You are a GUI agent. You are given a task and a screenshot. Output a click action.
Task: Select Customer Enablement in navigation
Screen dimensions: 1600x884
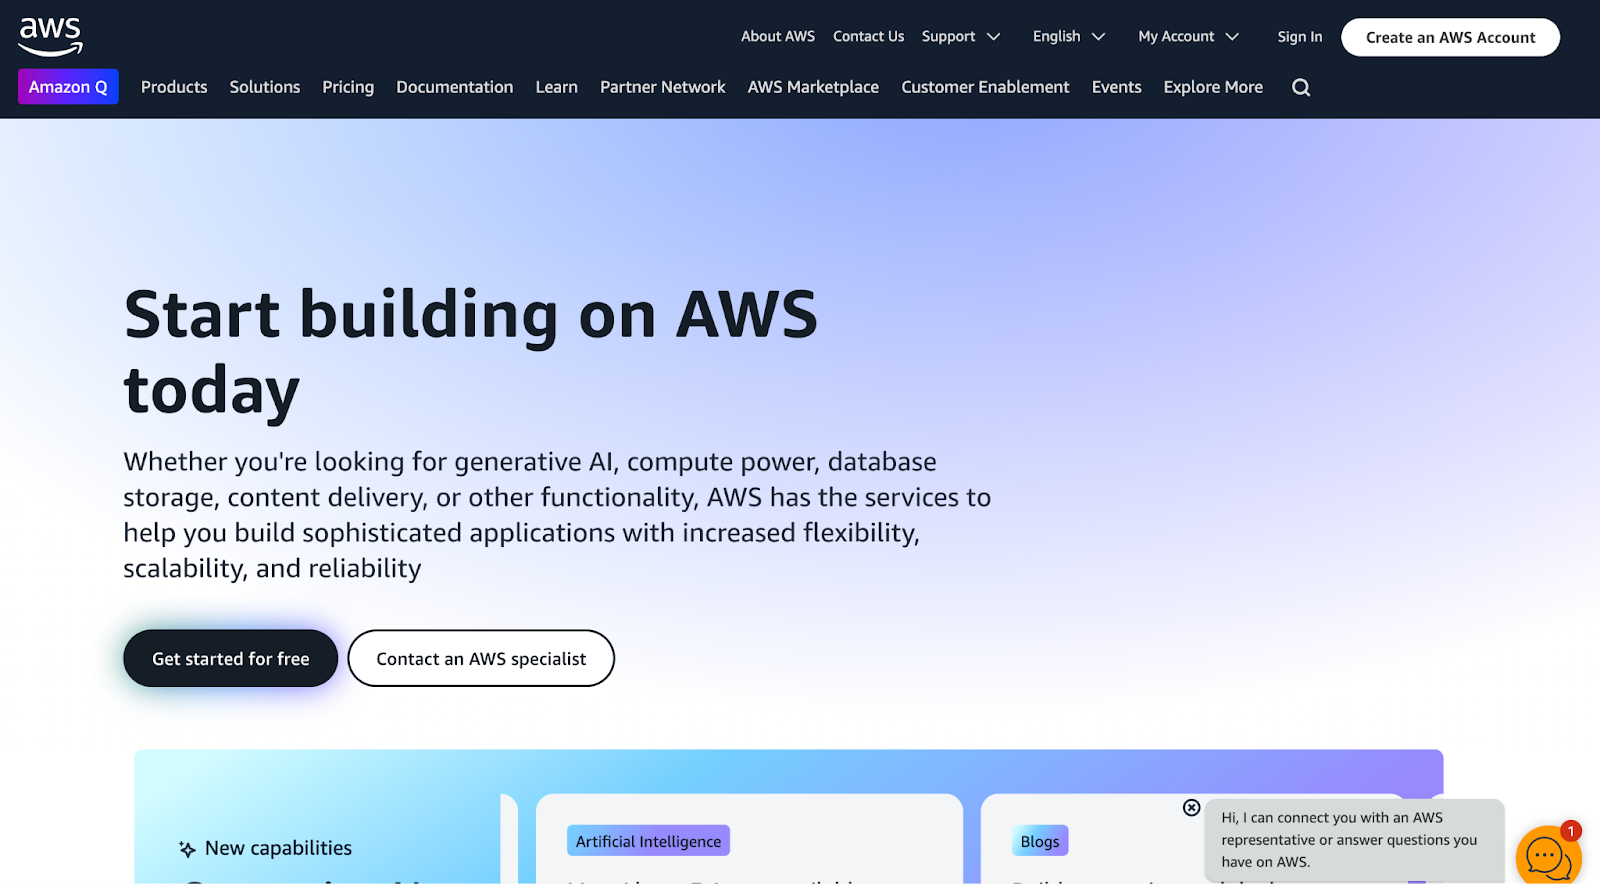(985, 87)
